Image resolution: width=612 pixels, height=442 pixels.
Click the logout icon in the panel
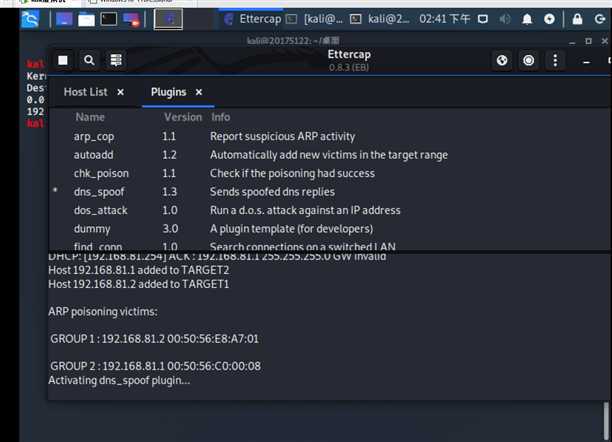tap(600, 19)
